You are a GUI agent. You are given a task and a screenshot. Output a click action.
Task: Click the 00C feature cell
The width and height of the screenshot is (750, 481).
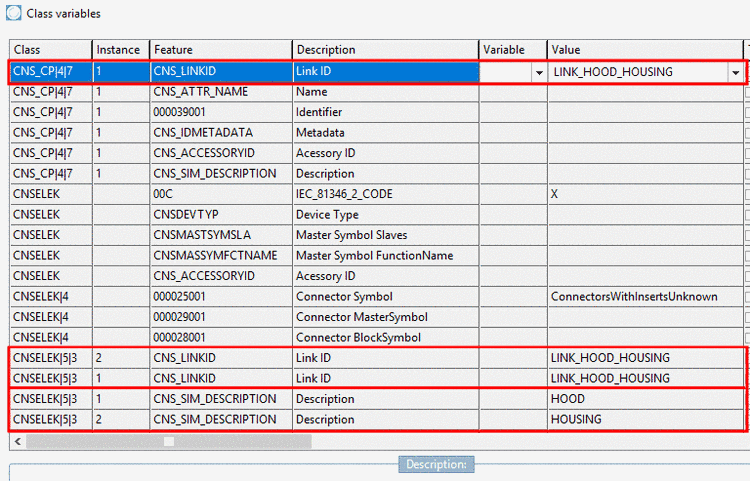pos(221,194)
